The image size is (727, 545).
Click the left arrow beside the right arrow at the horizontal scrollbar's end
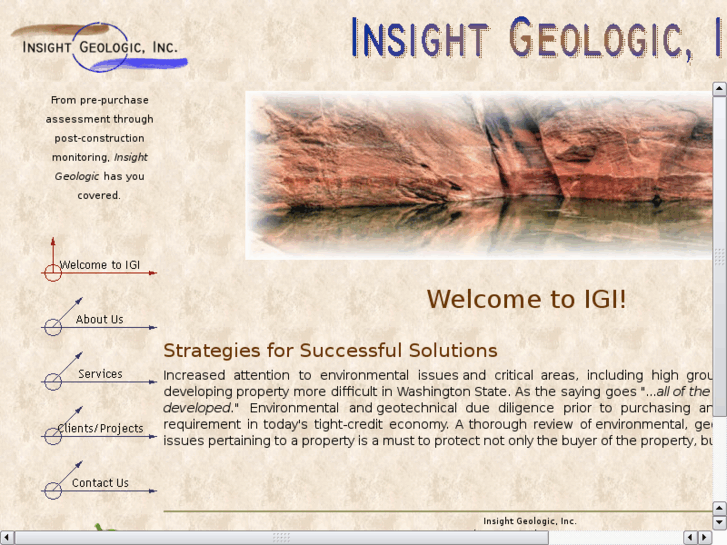[691, 537]
